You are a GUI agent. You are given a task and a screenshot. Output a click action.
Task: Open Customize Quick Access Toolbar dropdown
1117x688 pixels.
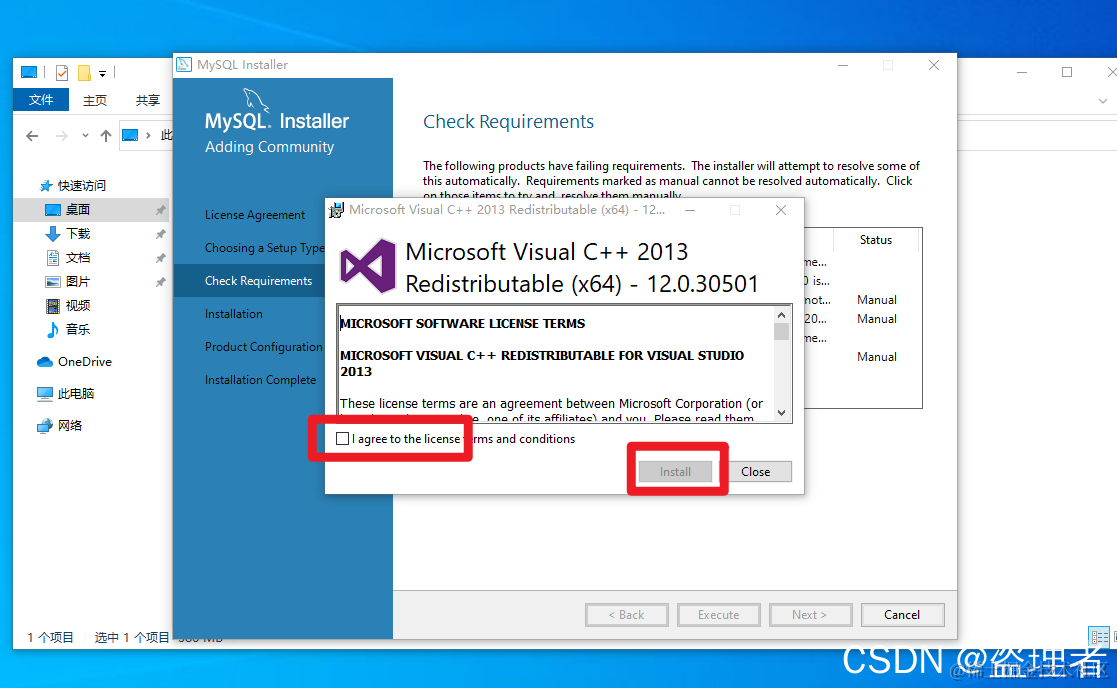point(103,73)
